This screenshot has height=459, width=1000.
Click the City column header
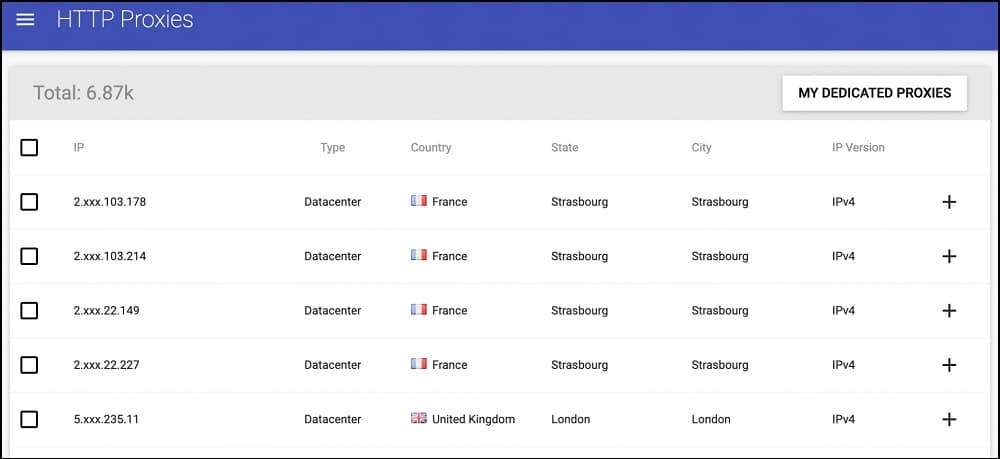pos(702,147)
